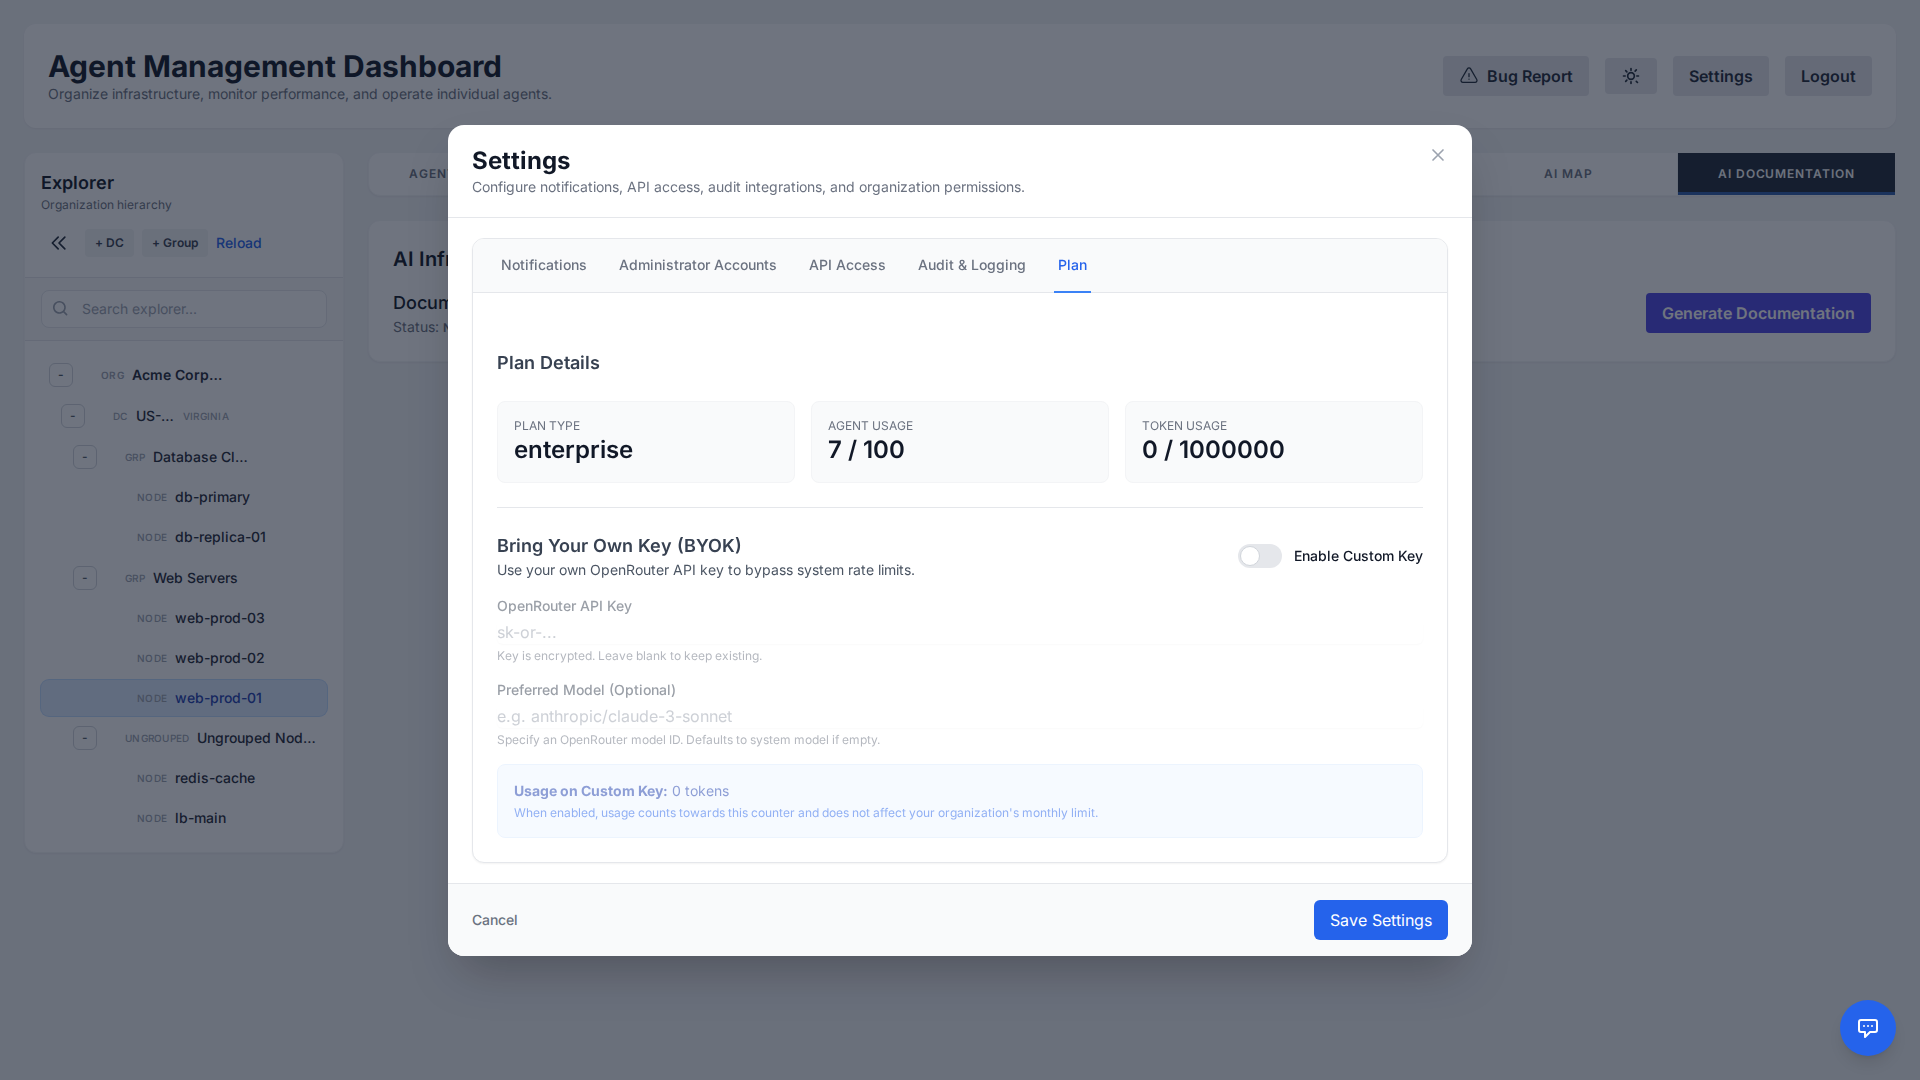The height and width of the screenshot is (1080, 1920).
Task: Open the API Access tab
Action: [x=847, y=265]
